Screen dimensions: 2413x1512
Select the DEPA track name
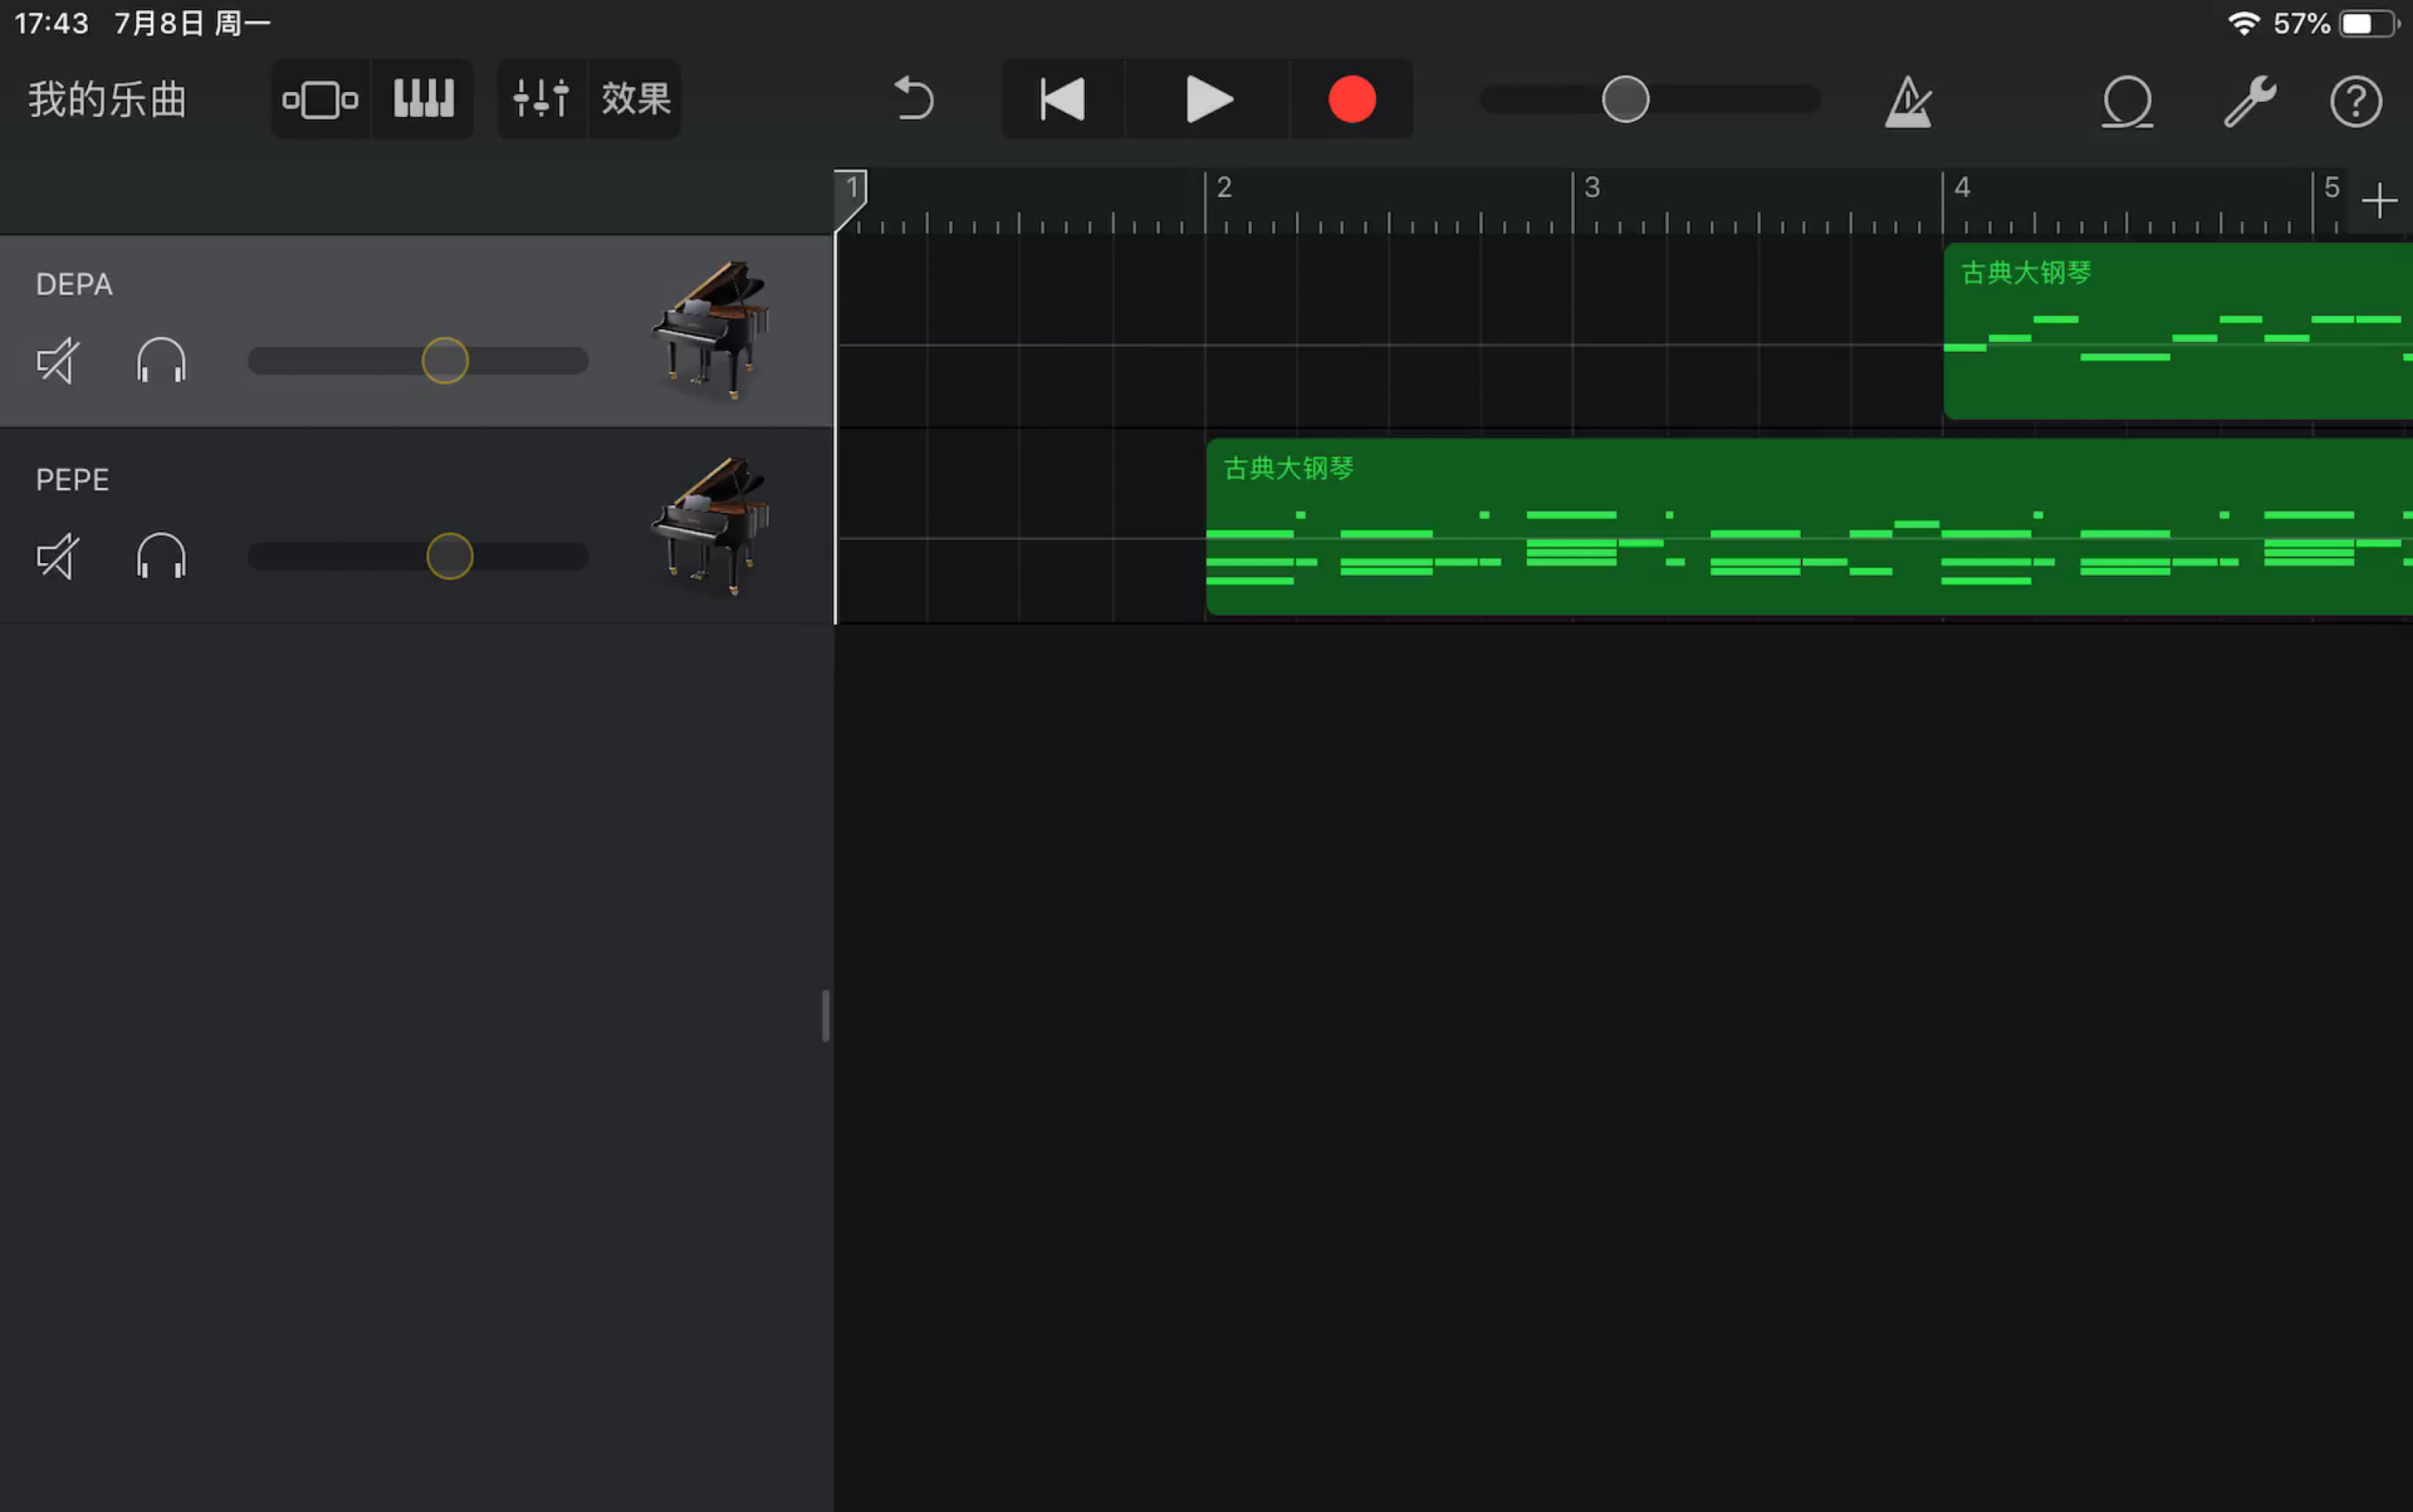[x=74, y=285]
